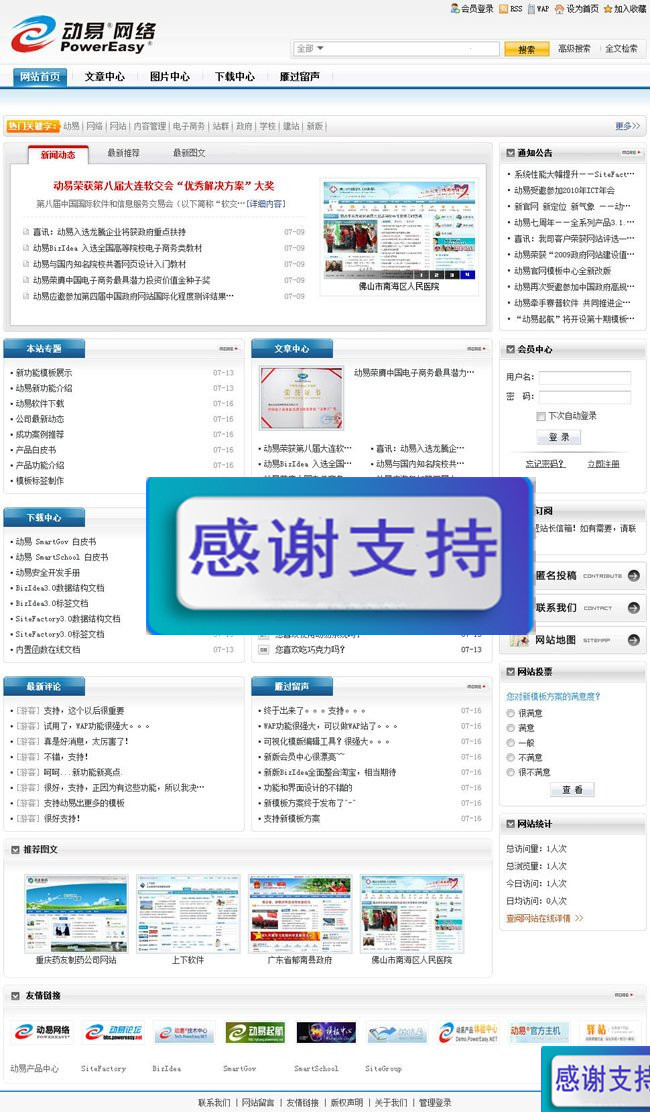The image size is (650, 1112).
Task: Select 一般 poll option
Action: (x=510, y=743)
